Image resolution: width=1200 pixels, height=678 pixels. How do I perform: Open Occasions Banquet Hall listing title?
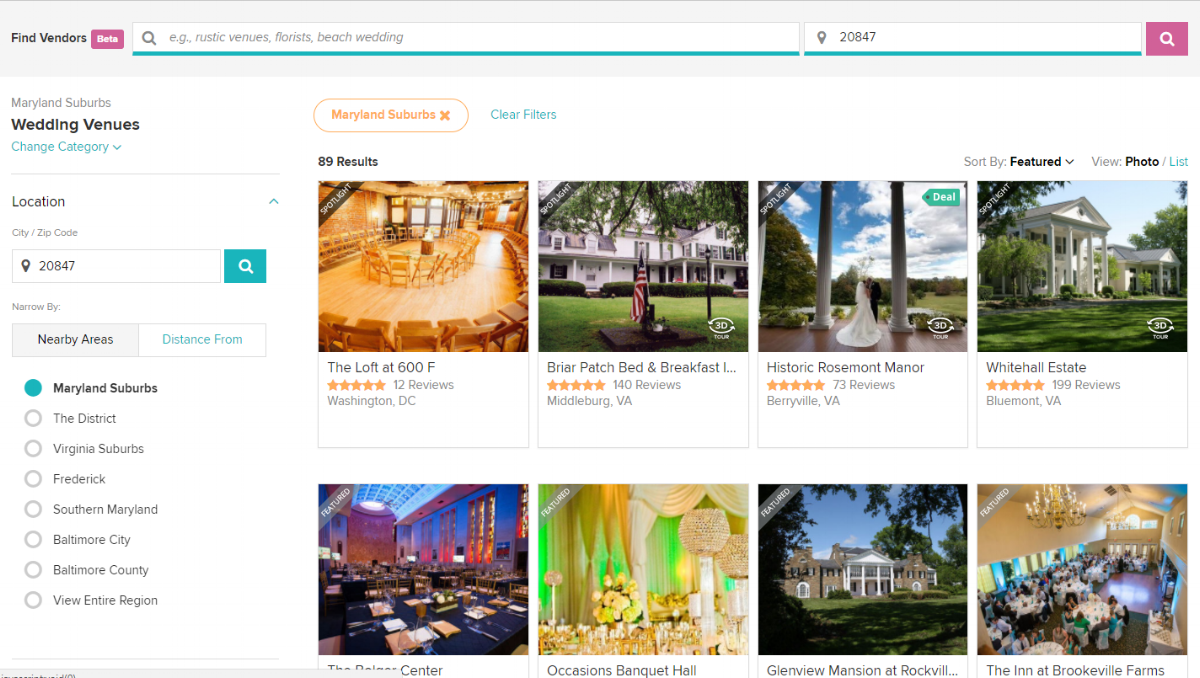click(622, 670)
